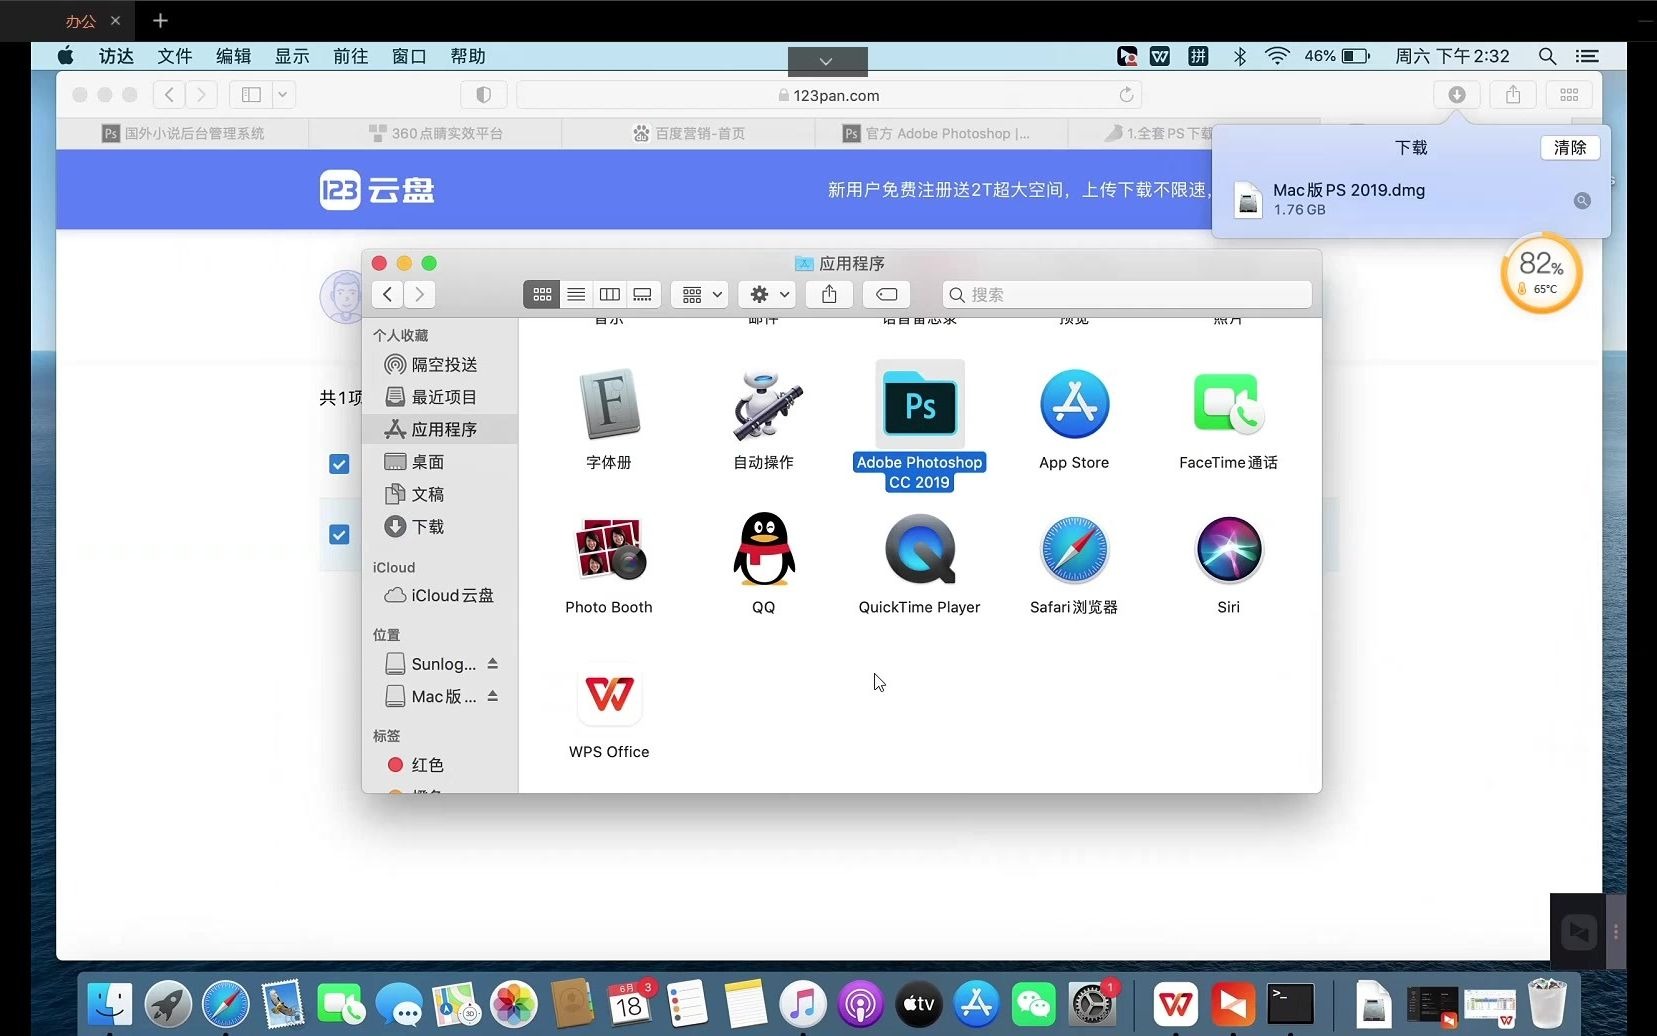Click the Finder share button
This screenshot has height=1036, width=1657.
click(829, 294)
